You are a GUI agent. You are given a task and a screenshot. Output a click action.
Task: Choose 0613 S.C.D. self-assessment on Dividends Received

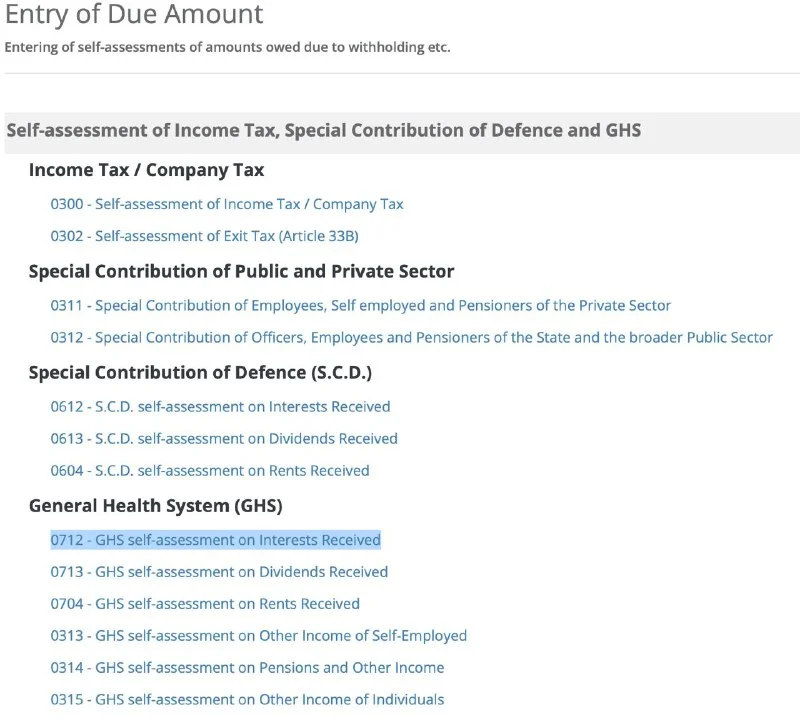point(224,439)
